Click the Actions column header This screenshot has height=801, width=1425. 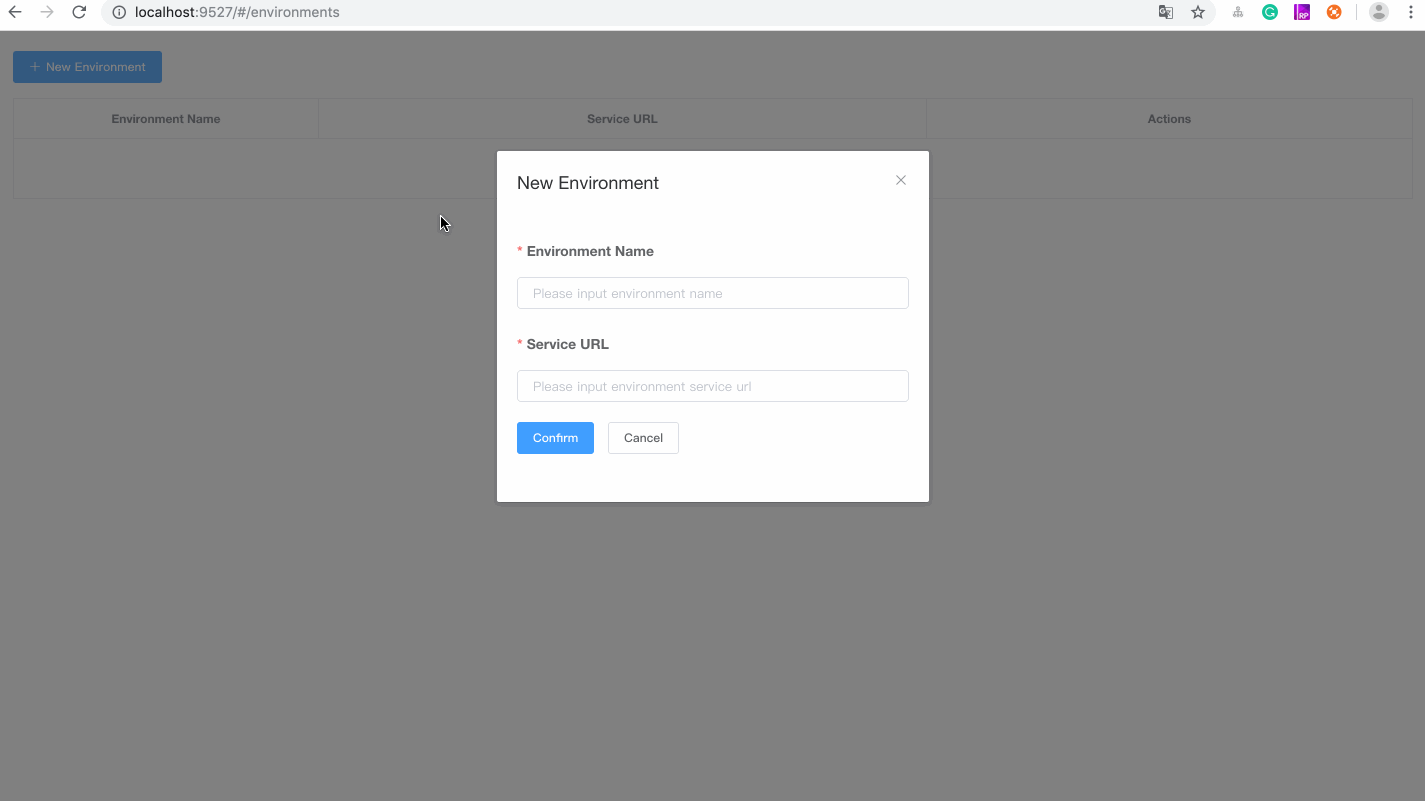(x=1168, y=118)
